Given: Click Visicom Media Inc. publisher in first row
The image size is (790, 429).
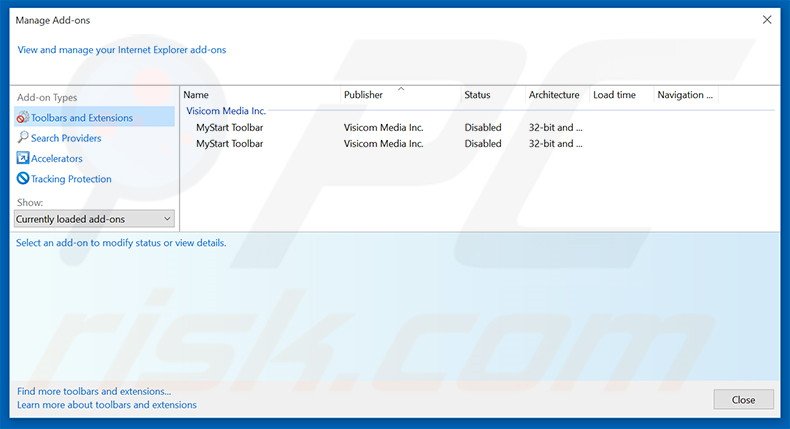Looking at the screenshot, I should coord(383,128).
